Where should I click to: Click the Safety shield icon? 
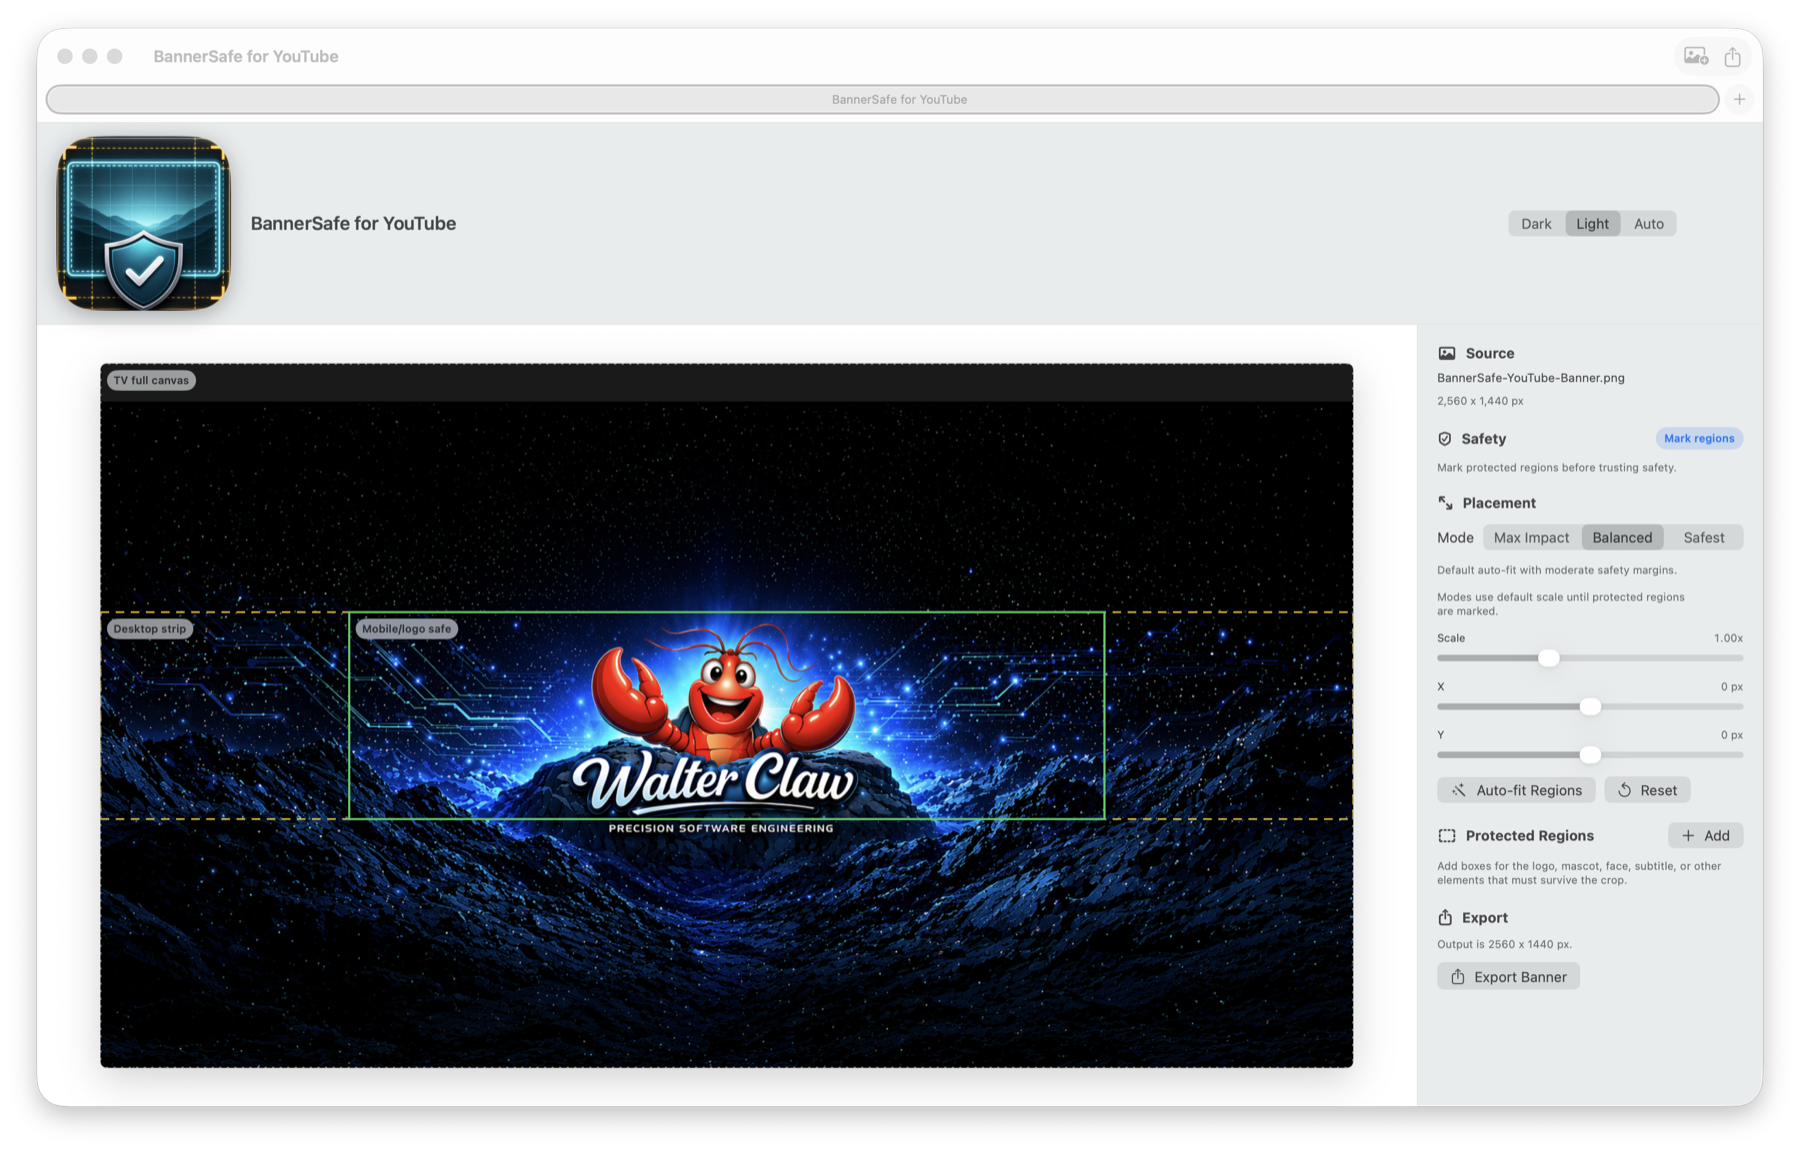click(x=1445, y=439)
